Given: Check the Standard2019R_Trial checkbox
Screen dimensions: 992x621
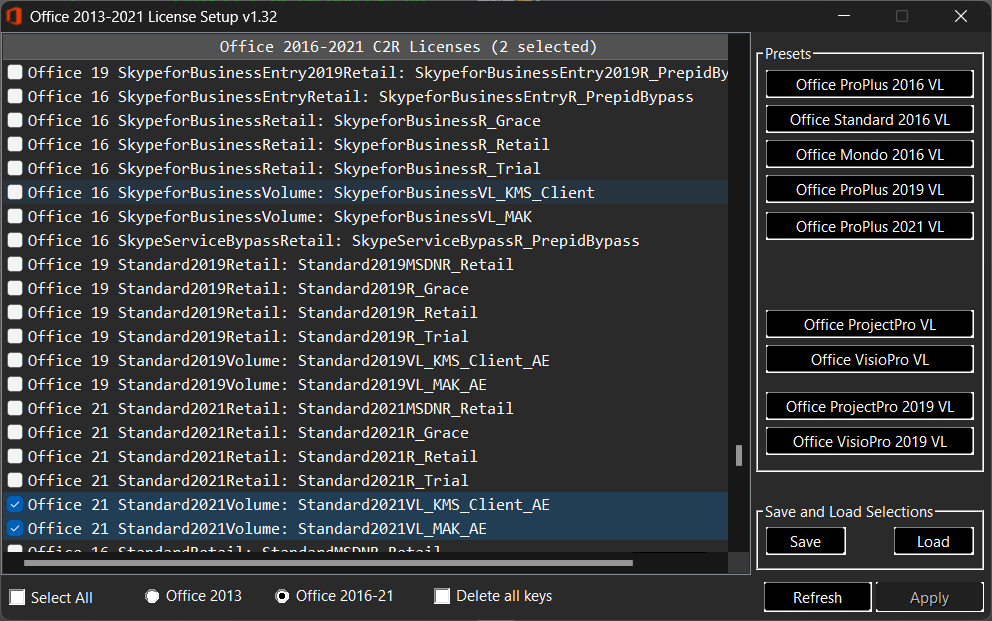Looking at the screenshot, I should [x=15, y=336].
